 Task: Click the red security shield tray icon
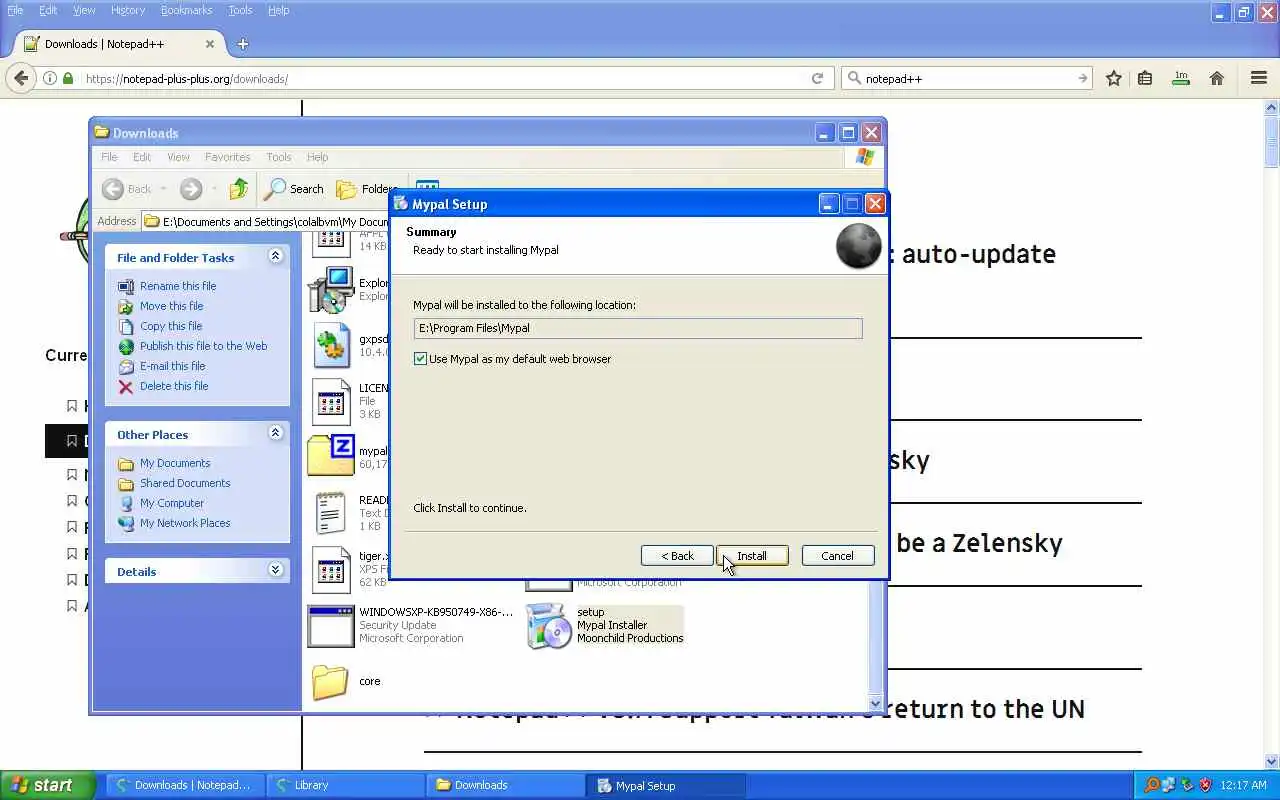click(x=1205, y=785)
